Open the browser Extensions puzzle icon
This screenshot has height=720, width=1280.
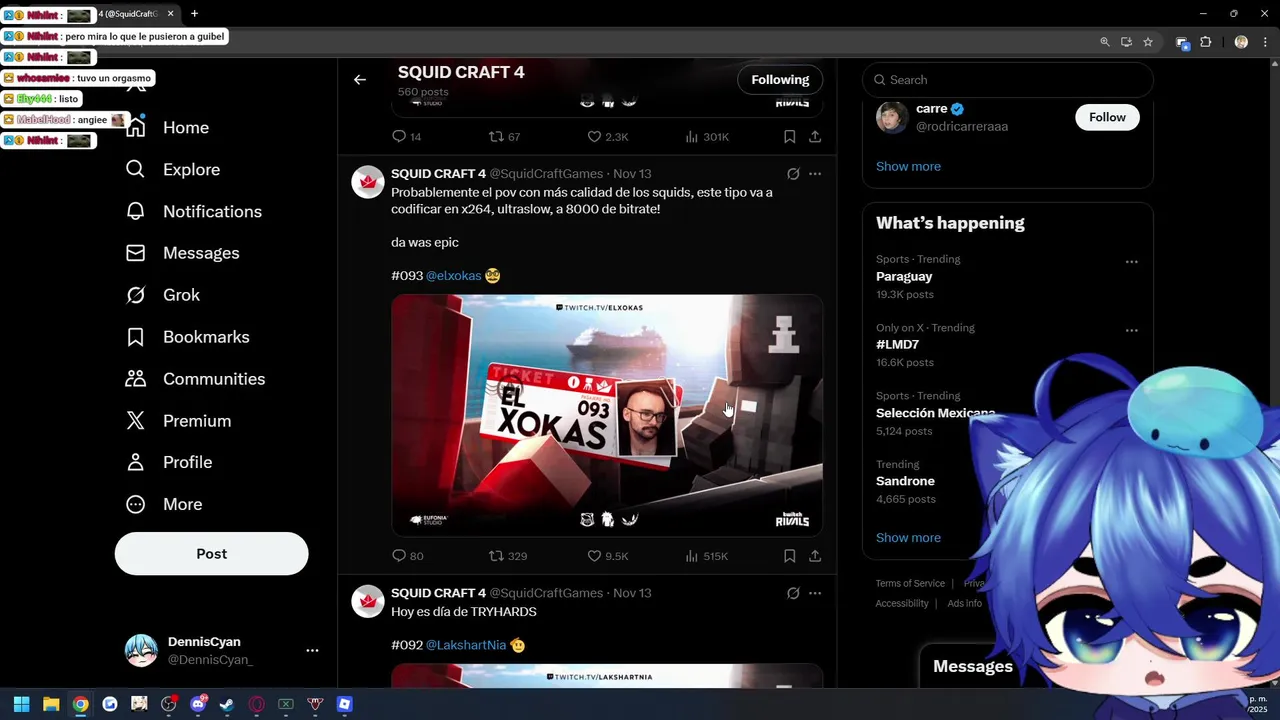1206,42
